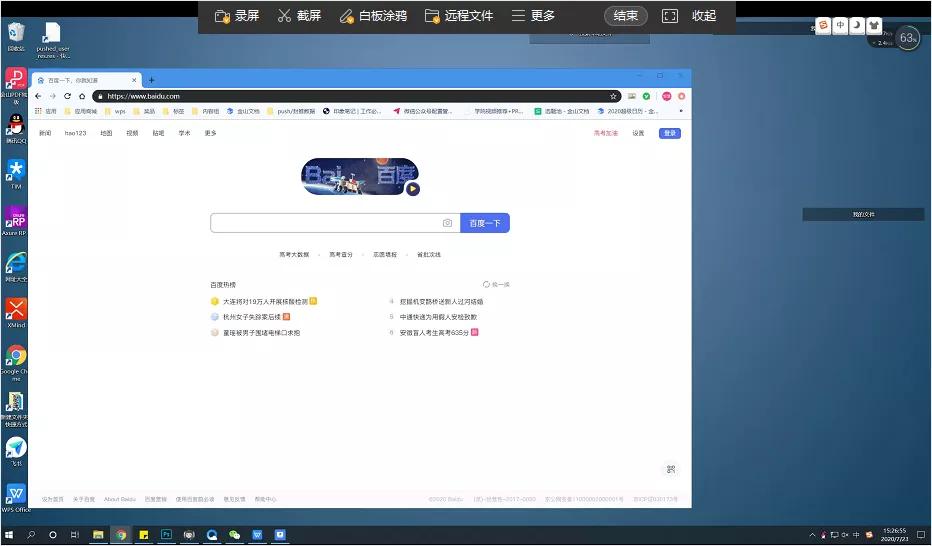The height and width of the screenshot is (546, 932).
Task: Open the push/技能数据 bookmark folder
Action: [291, 111]
